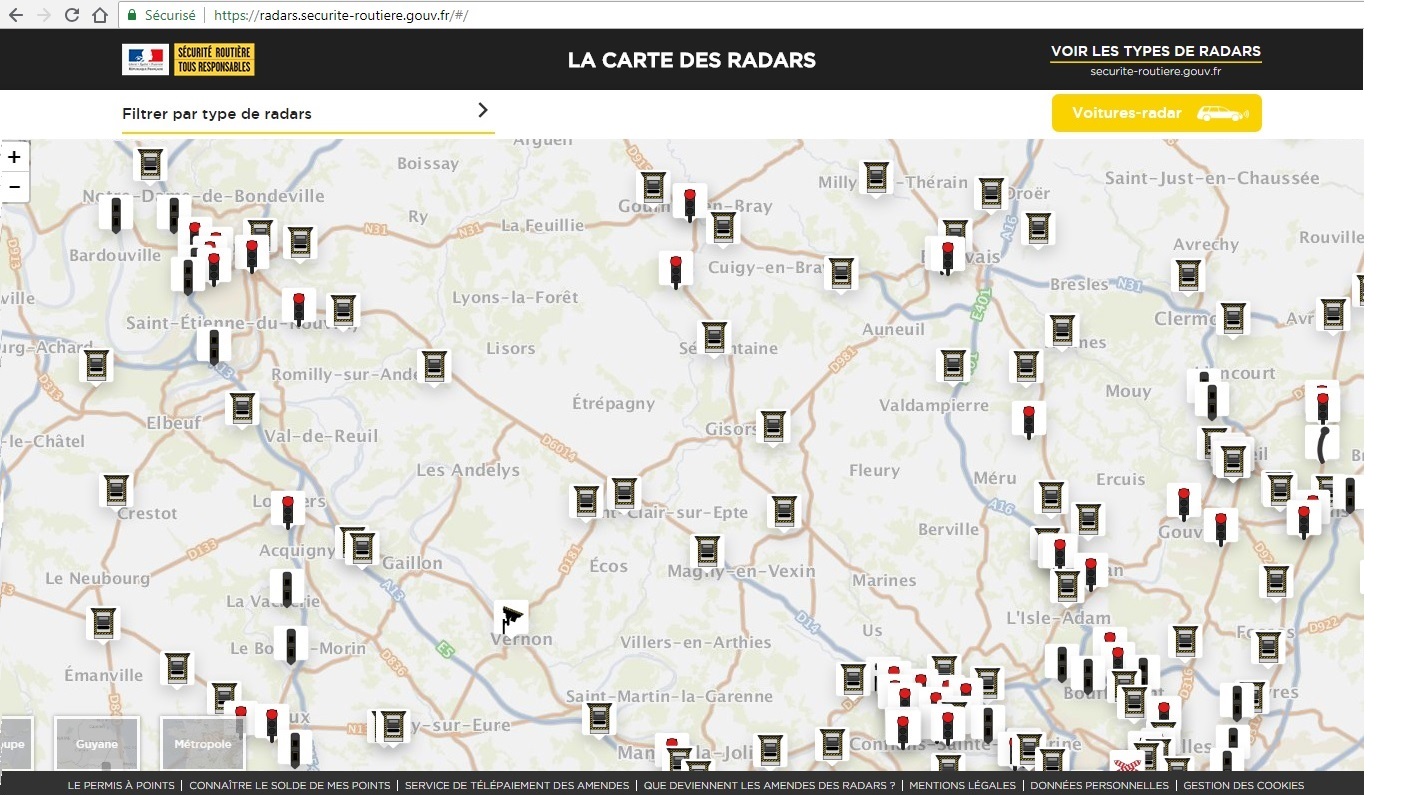Zoom in the map with plus button
The height and width of the screenshot is (795, 1428).
pyautogui.click(x=14, y=157)
